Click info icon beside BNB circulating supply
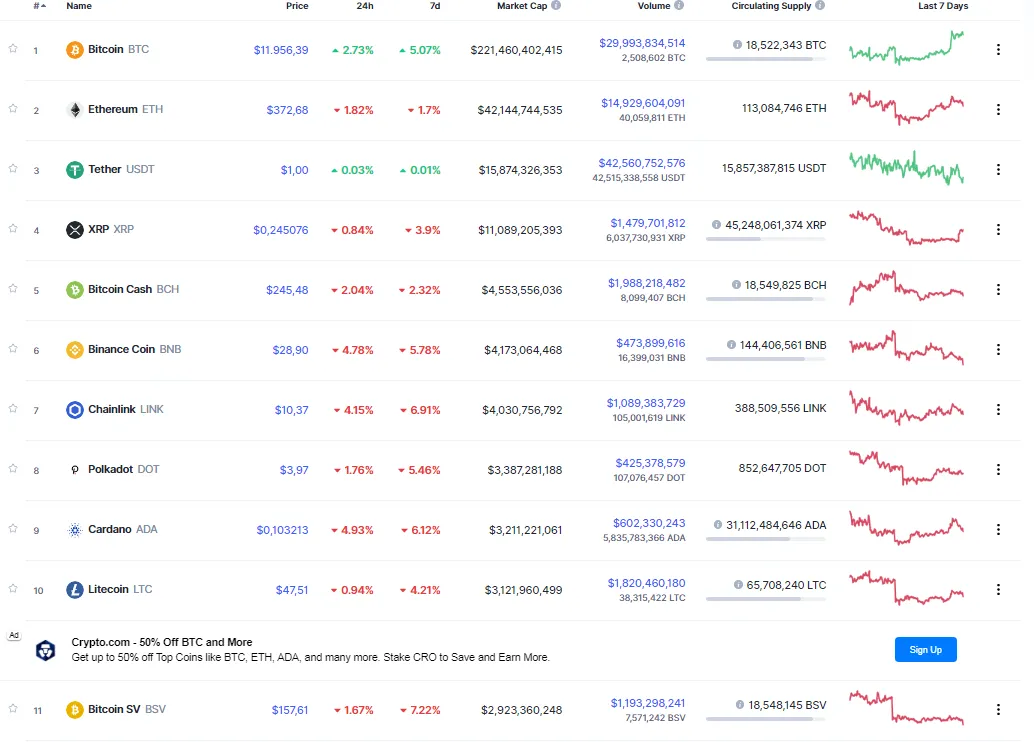Screen dimensions: 1034x742 [731, 345]
